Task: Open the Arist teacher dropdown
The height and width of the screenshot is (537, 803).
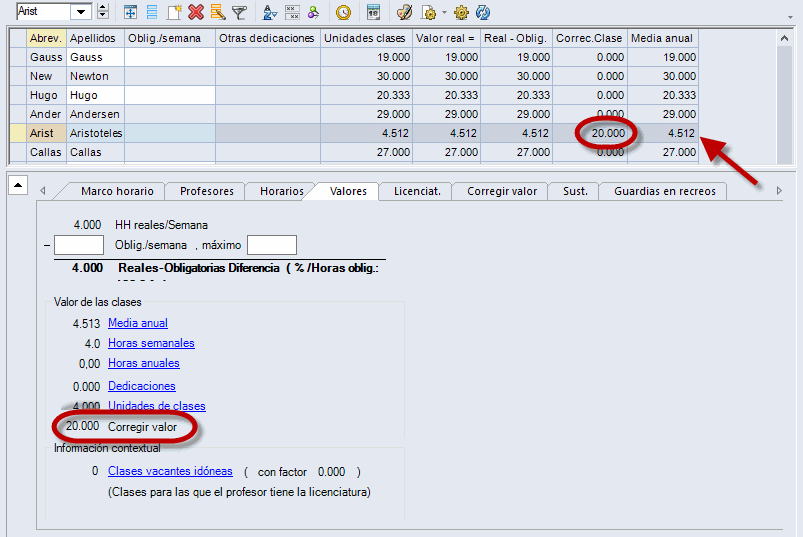Action: 82,12
